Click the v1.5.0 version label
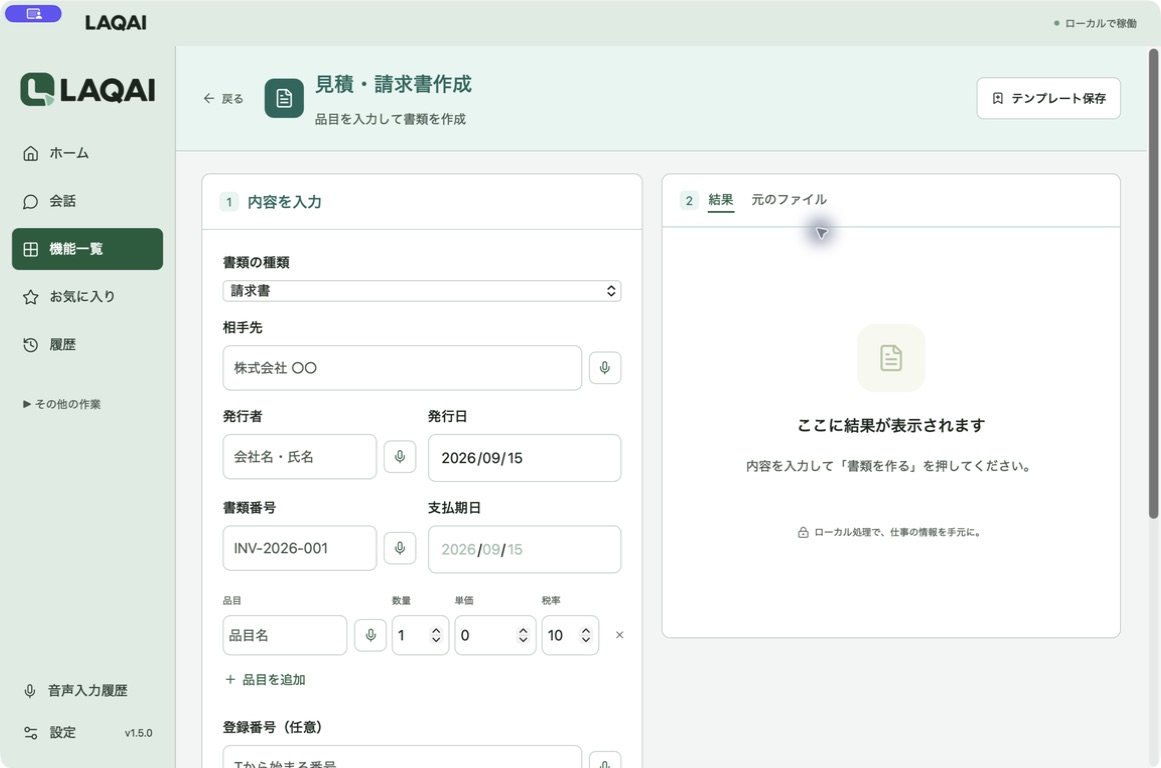 tap(138, 733)
